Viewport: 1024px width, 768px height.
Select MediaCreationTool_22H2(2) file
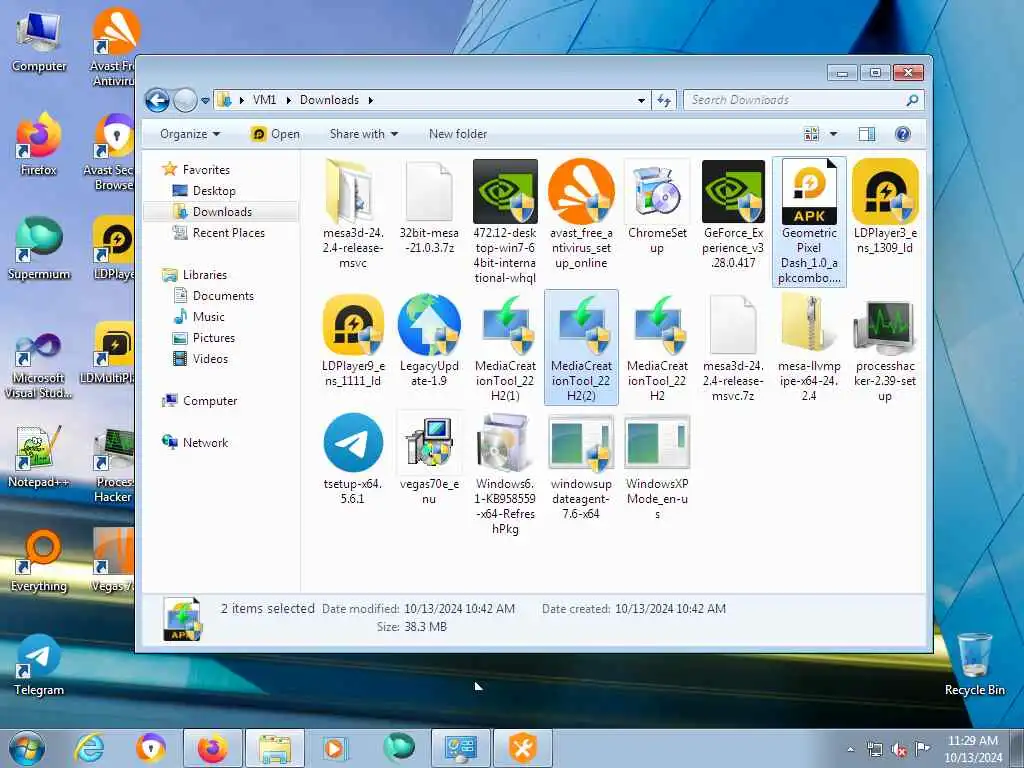tap(581, 347)
